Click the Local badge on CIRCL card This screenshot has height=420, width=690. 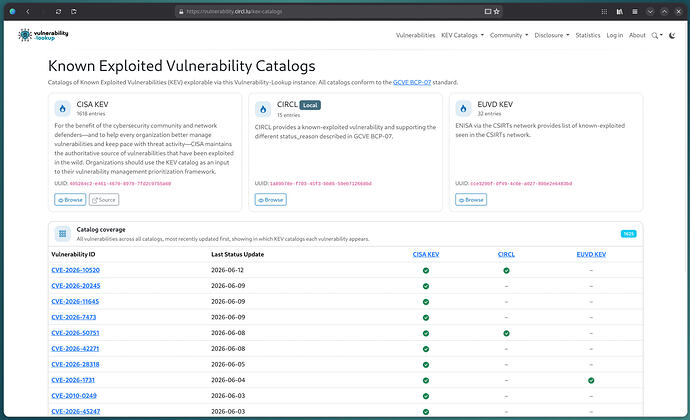[x=310, y=105]
